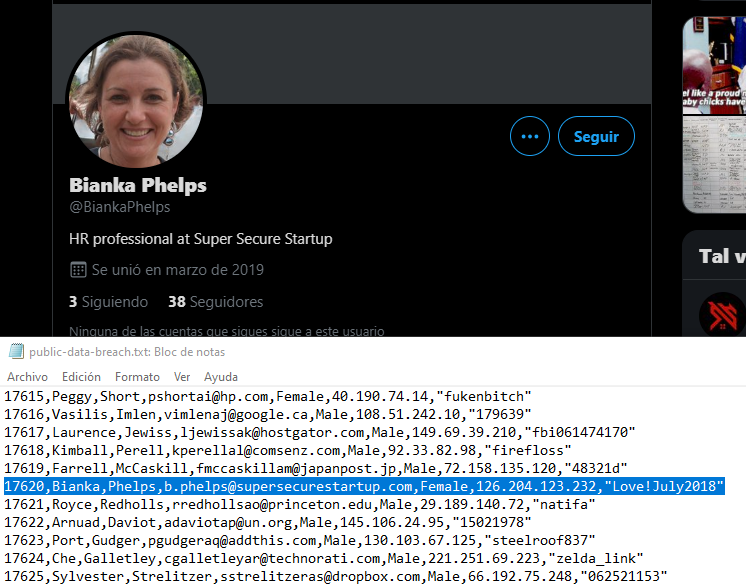Open the Ver menu
This screenshot has height=587, width=746.
click(182, 377)
